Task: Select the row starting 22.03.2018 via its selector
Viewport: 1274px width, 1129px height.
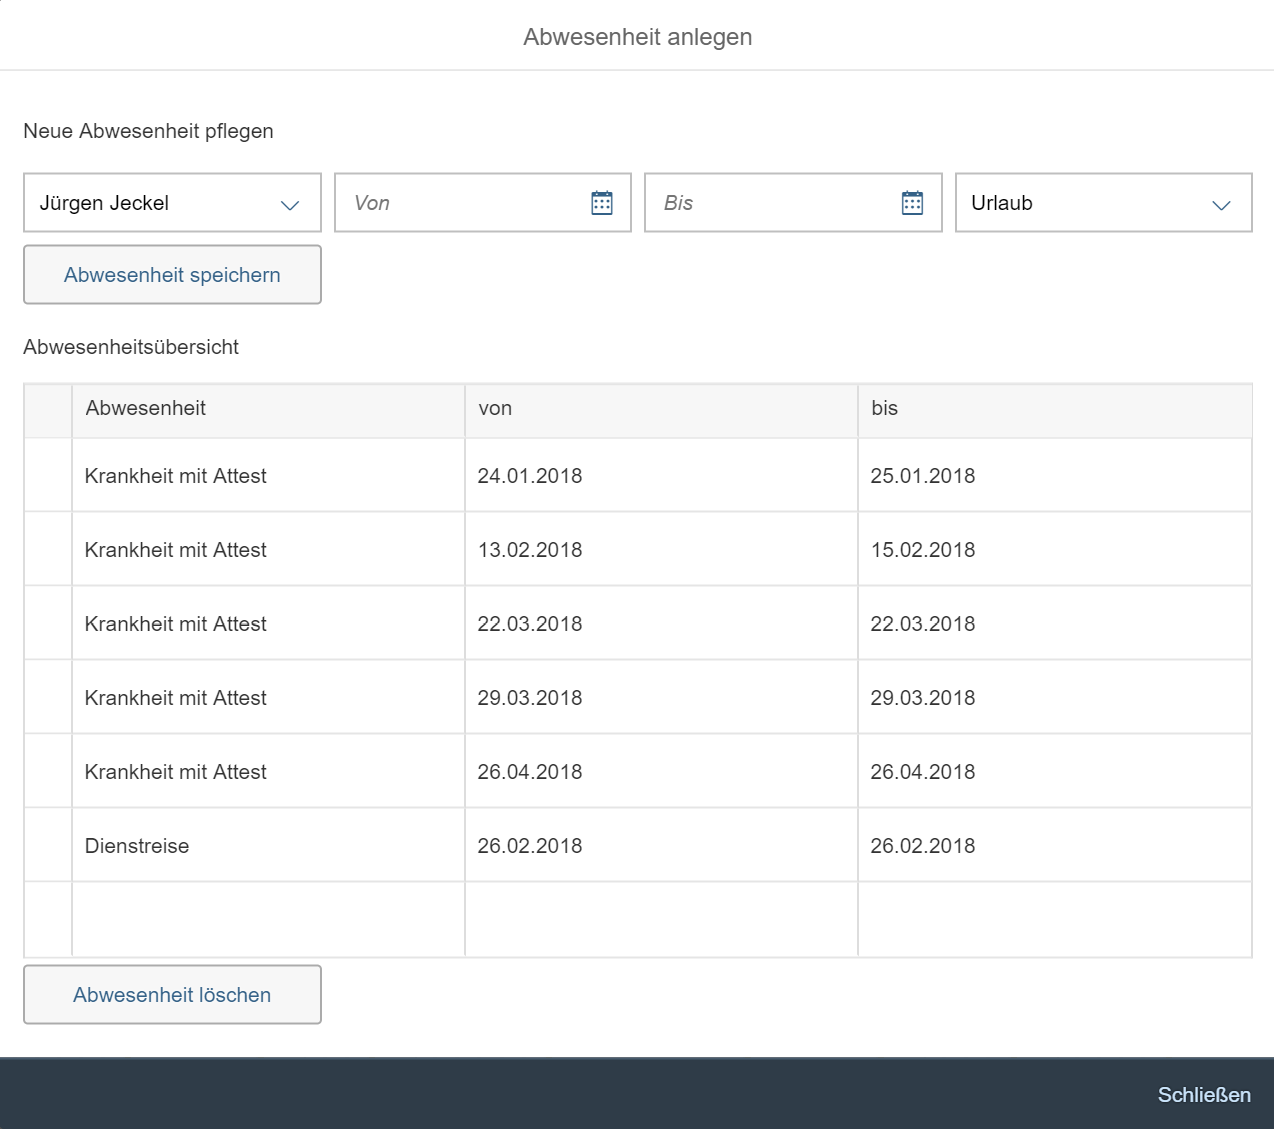Action: pyautogui.click(x=48, y=624)
